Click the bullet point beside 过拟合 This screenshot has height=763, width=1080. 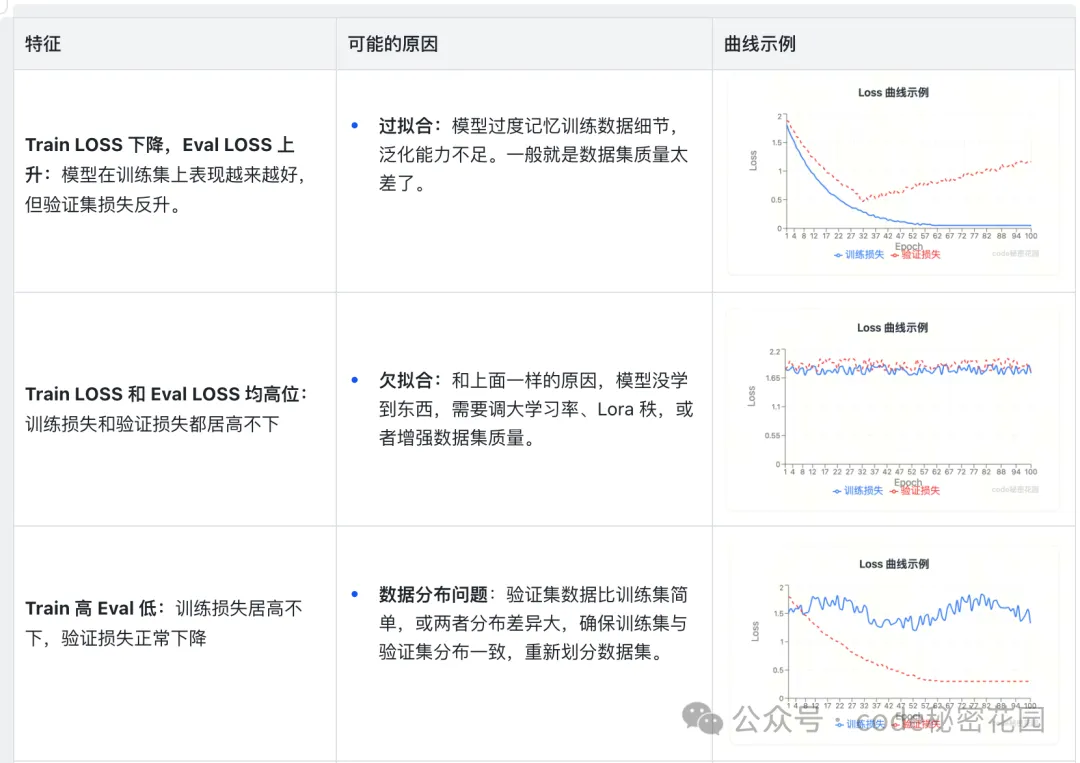pyautogui.click(x=353, y=126)
